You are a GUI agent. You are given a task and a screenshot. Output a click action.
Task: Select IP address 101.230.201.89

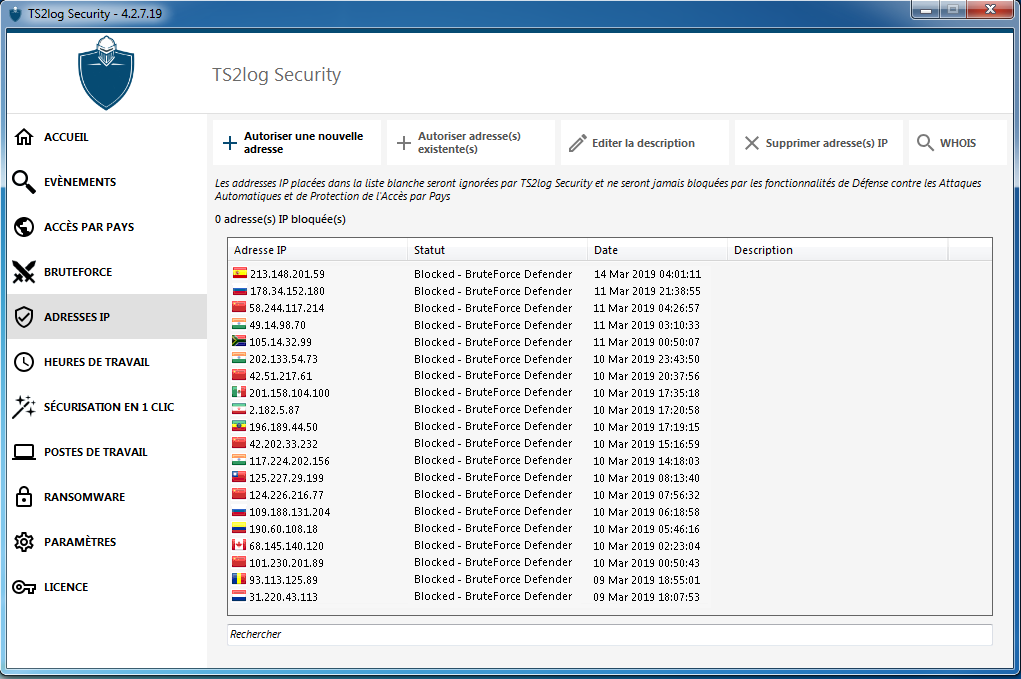point(287,562)
